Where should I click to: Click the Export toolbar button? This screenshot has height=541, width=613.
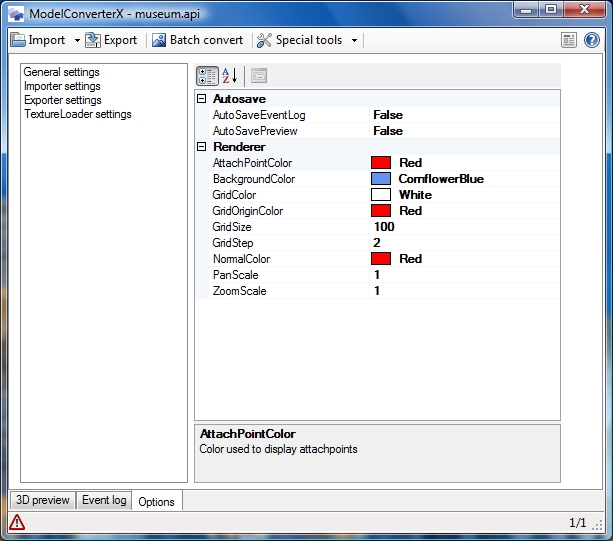[111, 40]
